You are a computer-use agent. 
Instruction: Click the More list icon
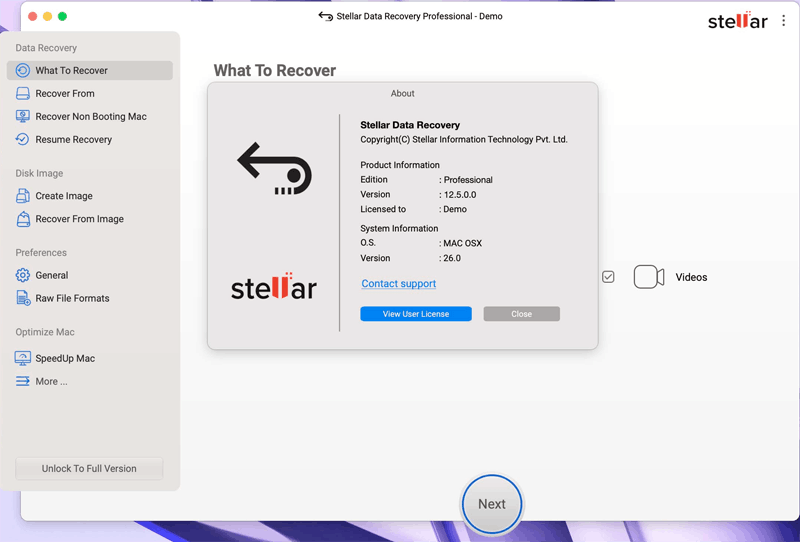point(22,381)
